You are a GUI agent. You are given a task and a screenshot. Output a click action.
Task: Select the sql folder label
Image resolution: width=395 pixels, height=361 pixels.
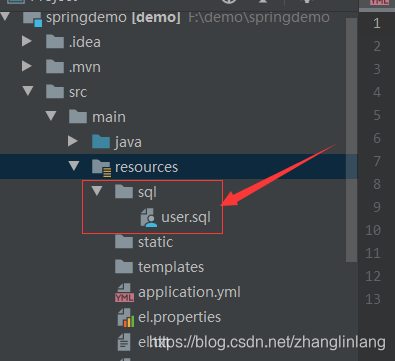(147, 192)
